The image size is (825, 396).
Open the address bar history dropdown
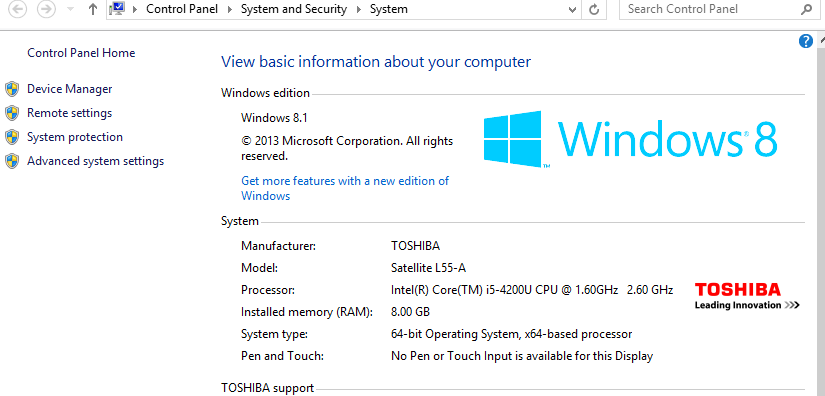pos(573,9)
